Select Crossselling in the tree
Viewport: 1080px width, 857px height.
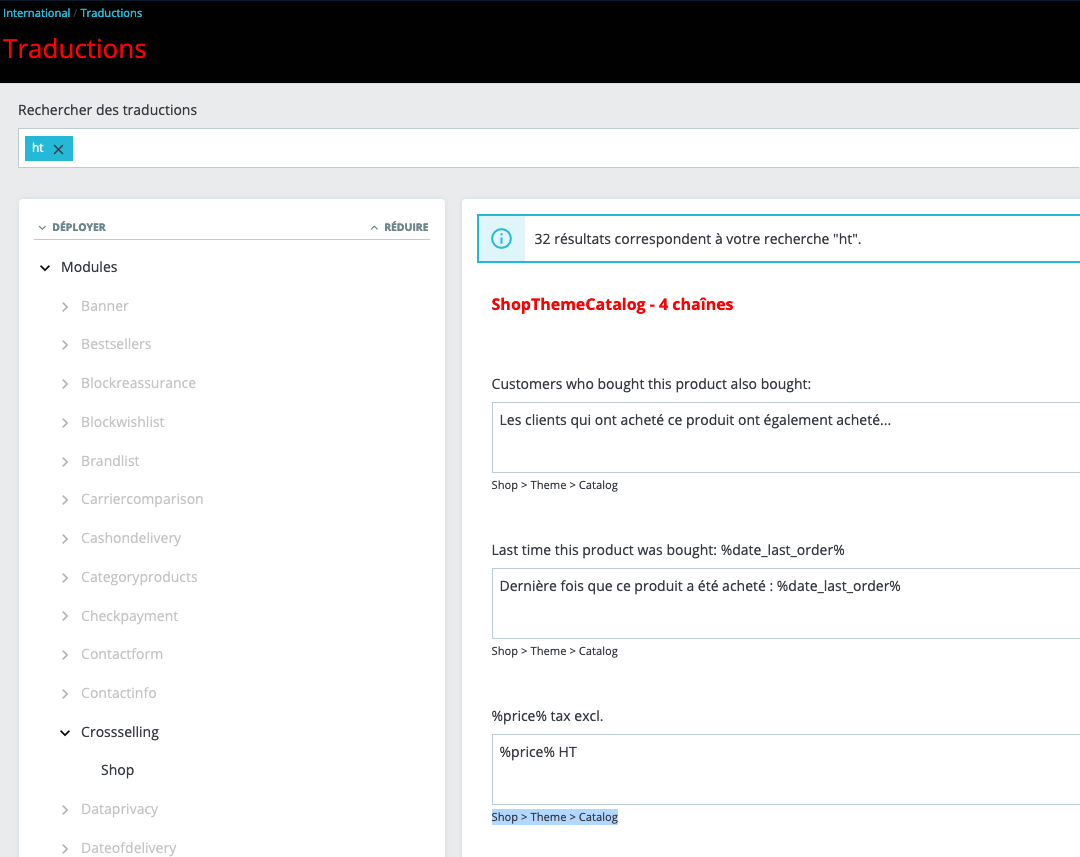pos(120,732)
